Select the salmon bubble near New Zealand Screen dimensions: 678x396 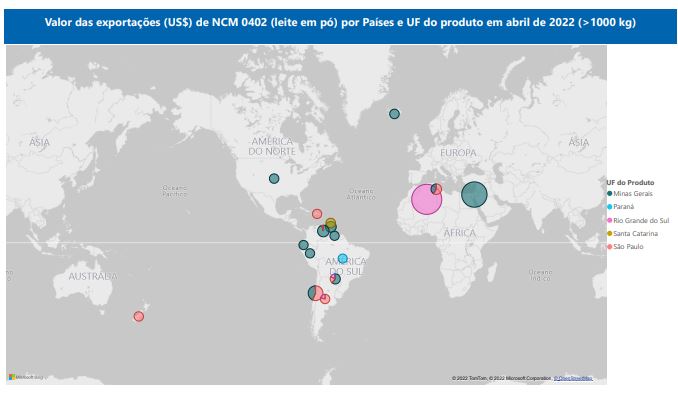pyautogui.click(x=138, y=316)
